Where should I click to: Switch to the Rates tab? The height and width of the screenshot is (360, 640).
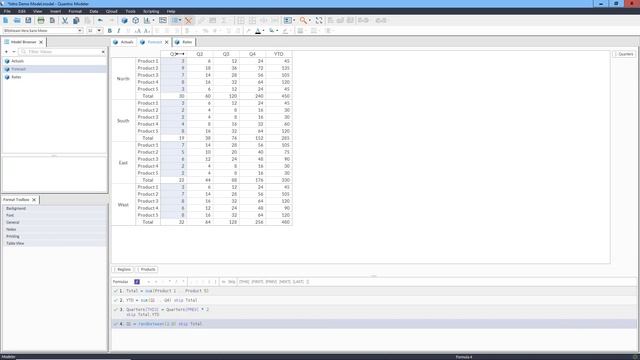[x=184, y=42]
